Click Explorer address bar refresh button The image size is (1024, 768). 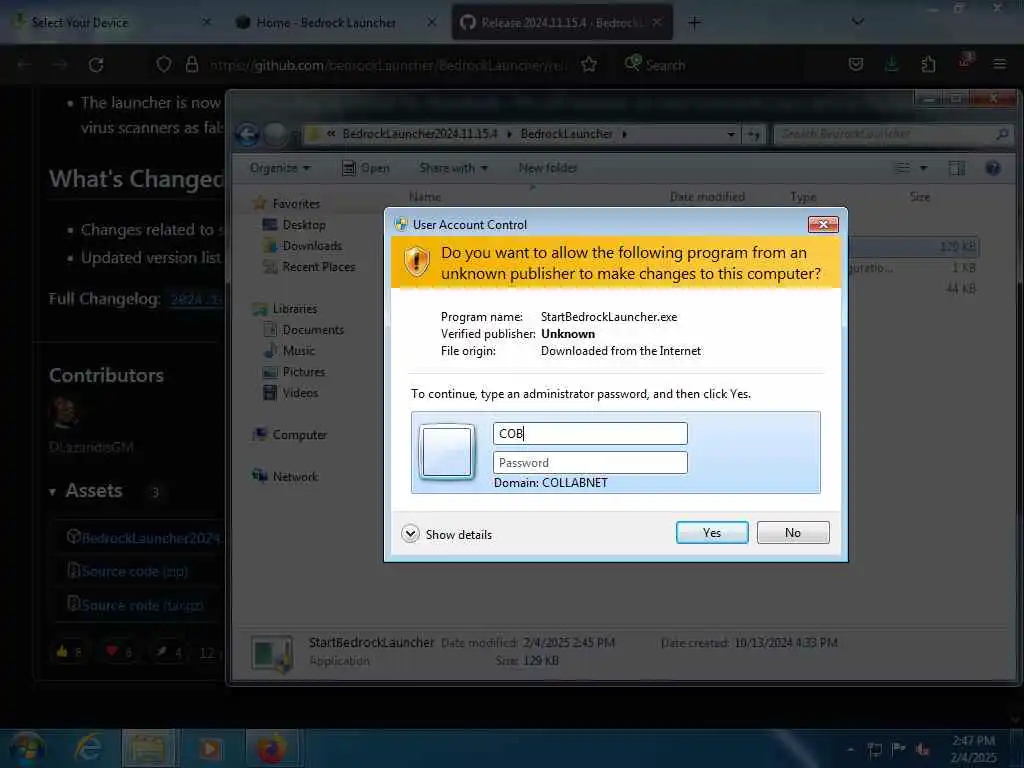click(x=754, y=135)
